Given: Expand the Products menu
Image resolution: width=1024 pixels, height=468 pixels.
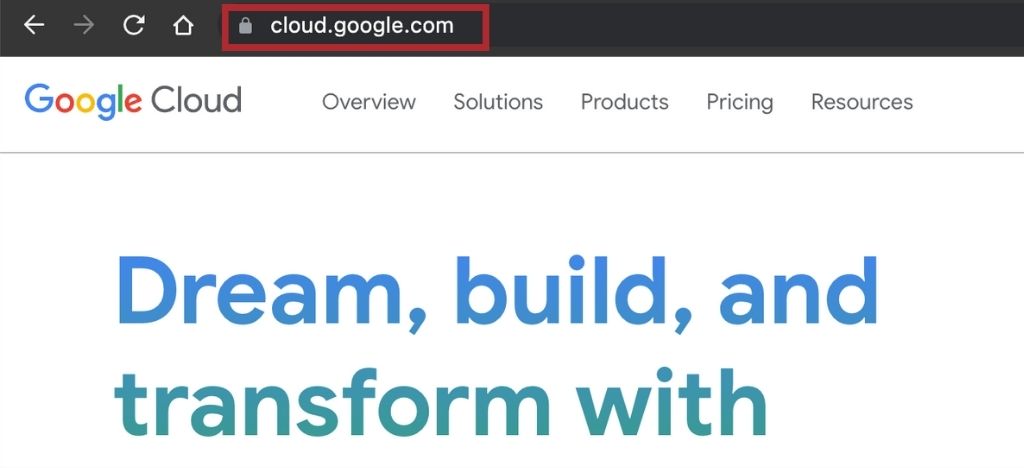Looking at the screenshot, I should pos(625,102).
